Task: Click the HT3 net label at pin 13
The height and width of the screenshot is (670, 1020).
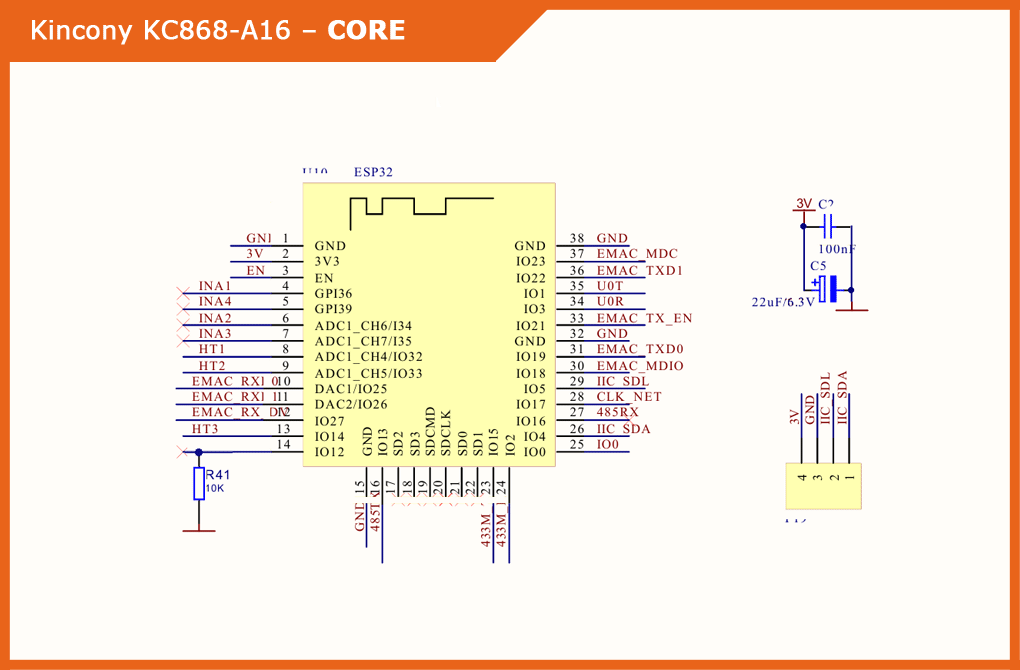Action: tap(205, 428)
